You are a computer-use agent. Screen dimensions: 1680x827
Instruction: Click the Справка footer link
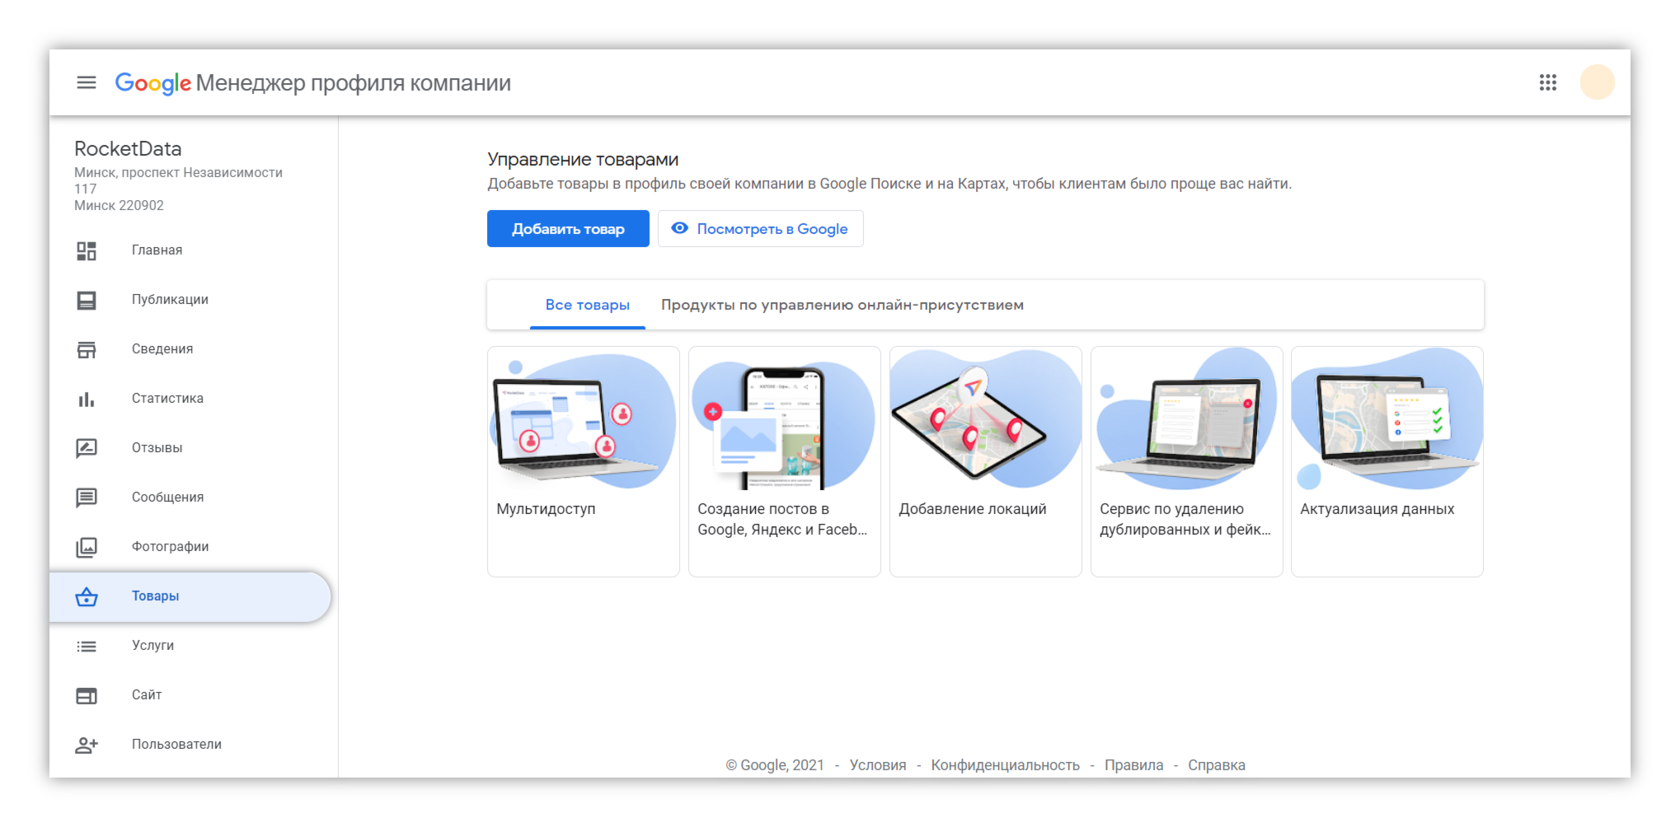coord(1216,765)
